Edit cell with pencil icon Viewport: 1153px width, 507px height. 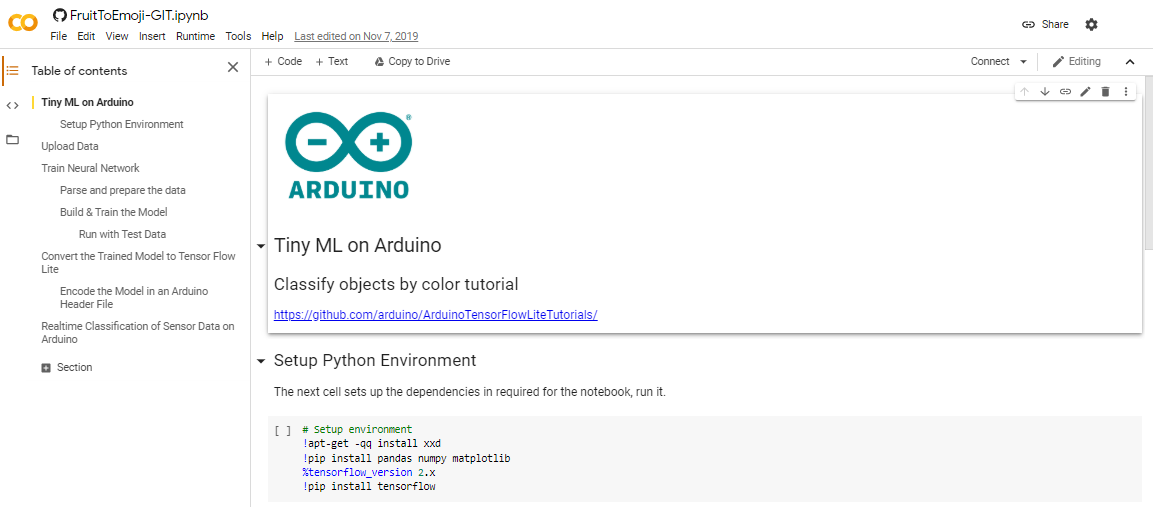pos(1085,91)
